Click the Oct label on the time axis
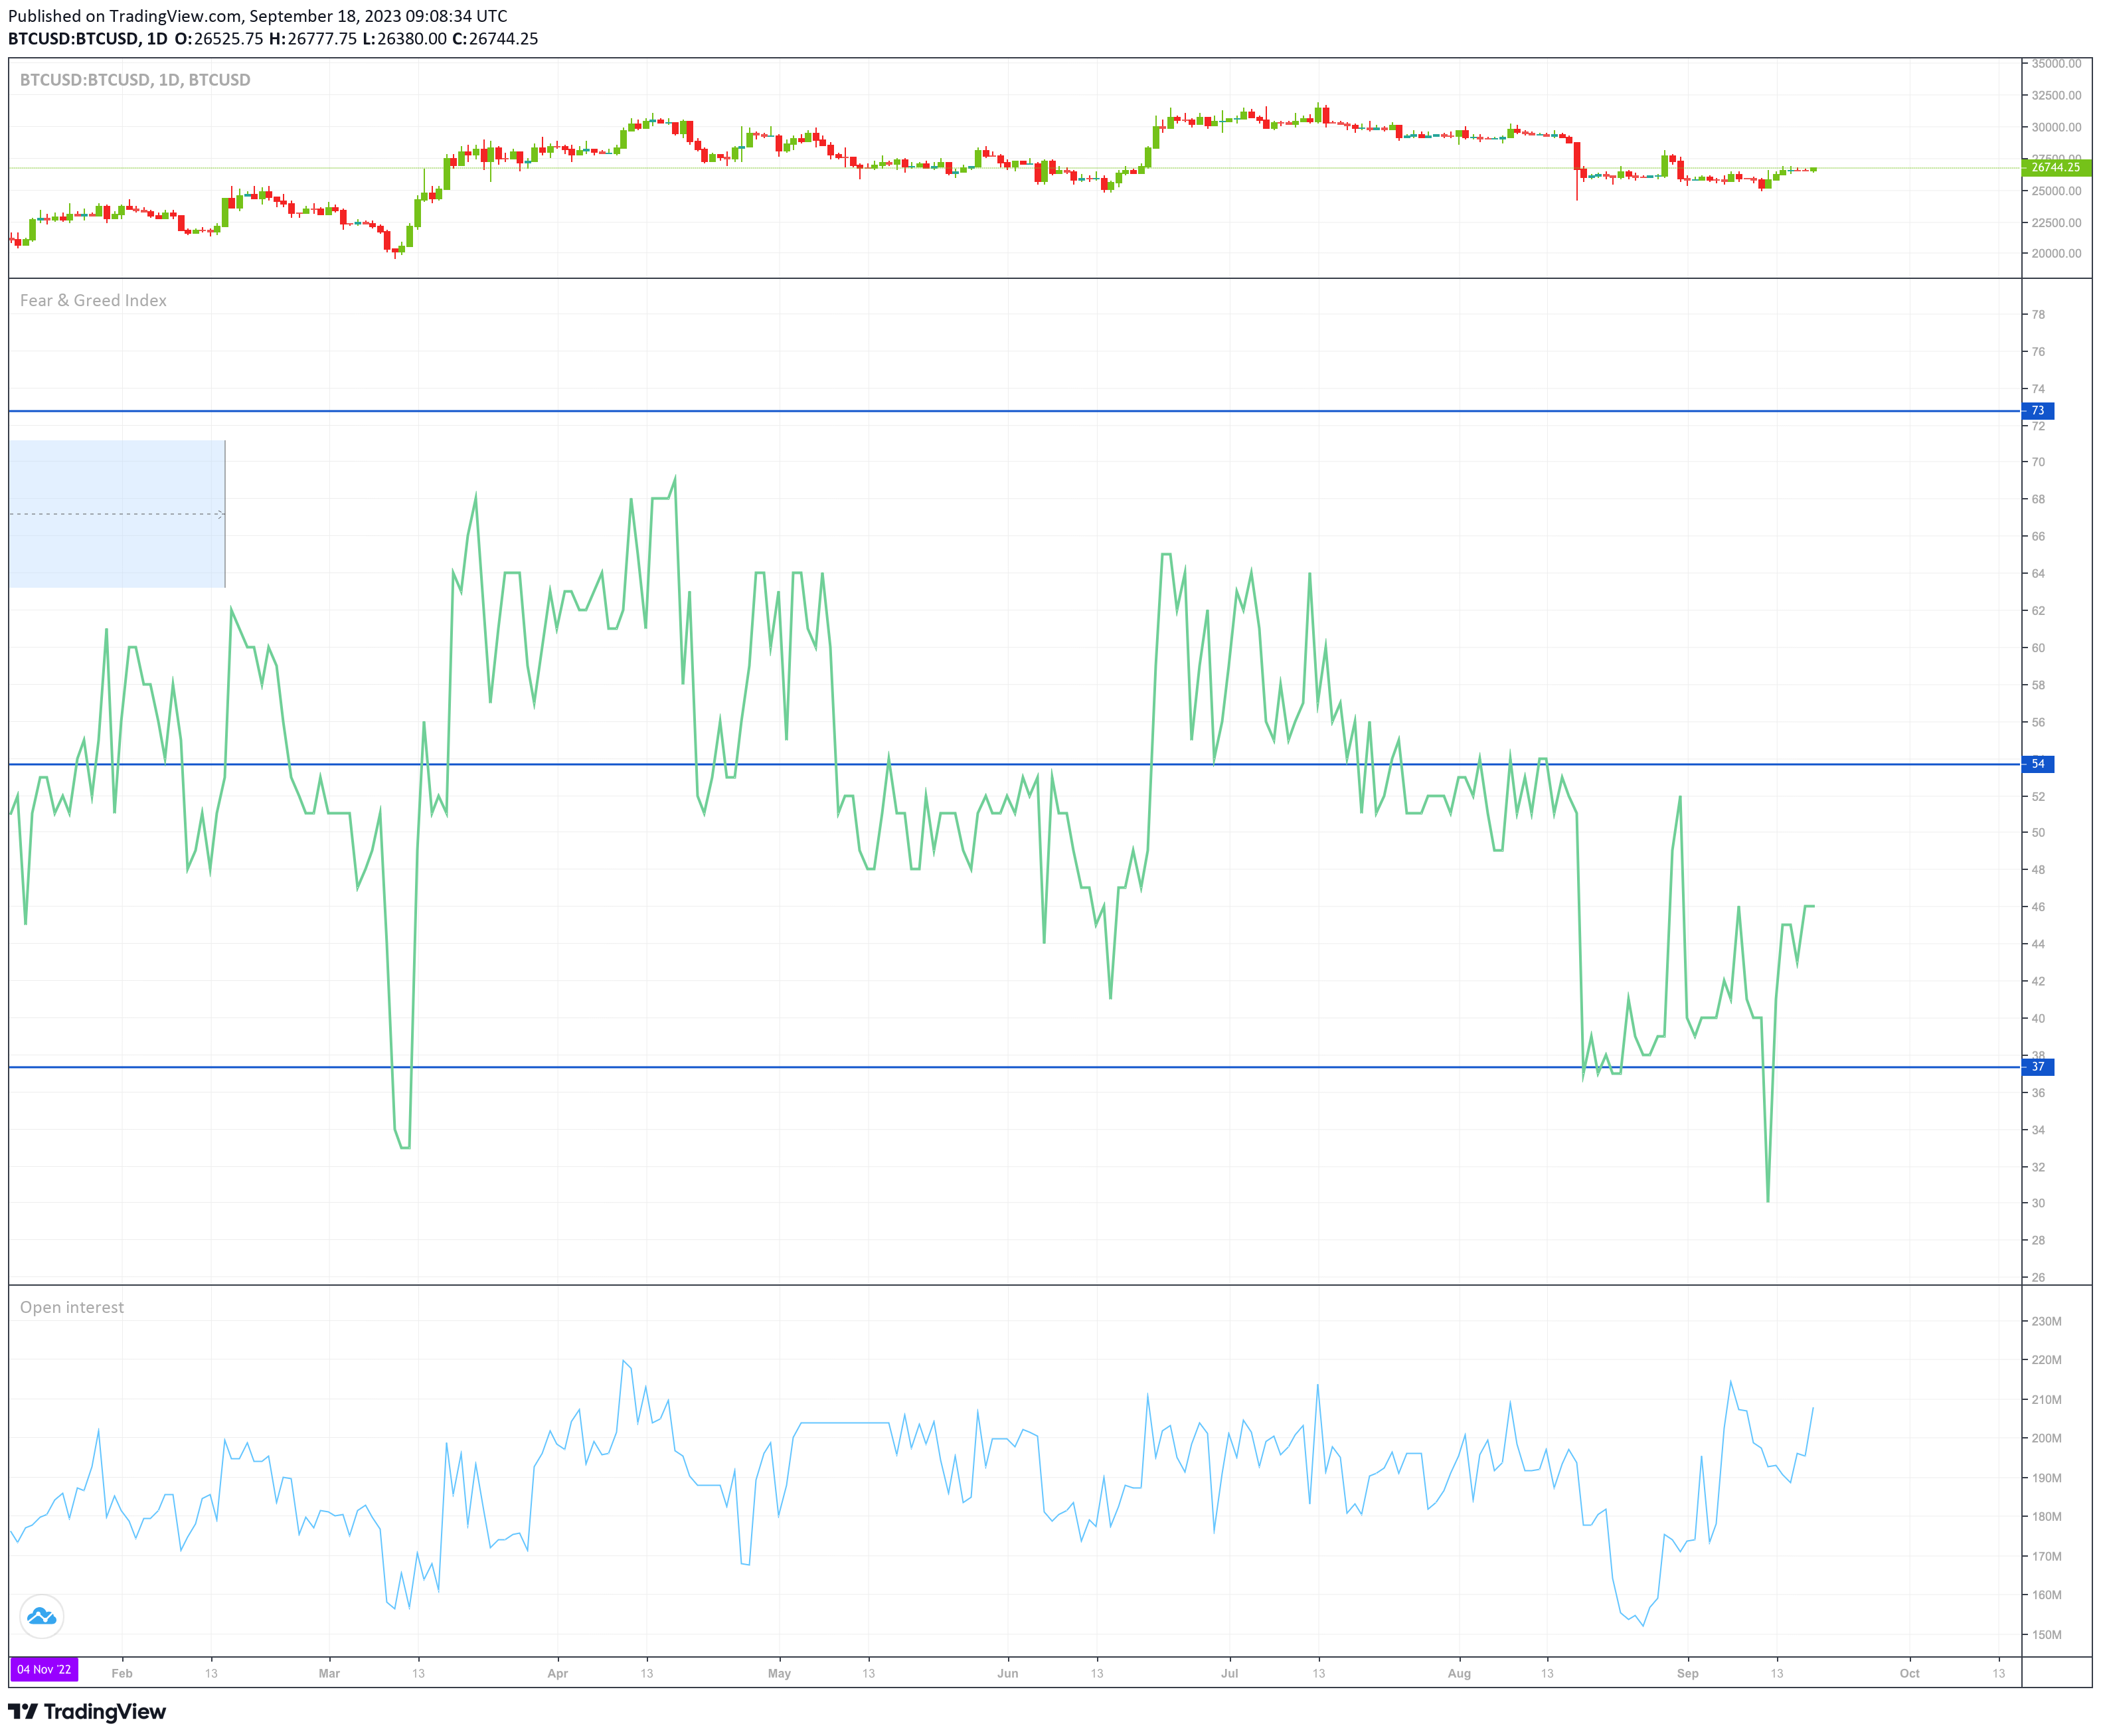2101x1736 pixels. click(x=1910, y=1673)
